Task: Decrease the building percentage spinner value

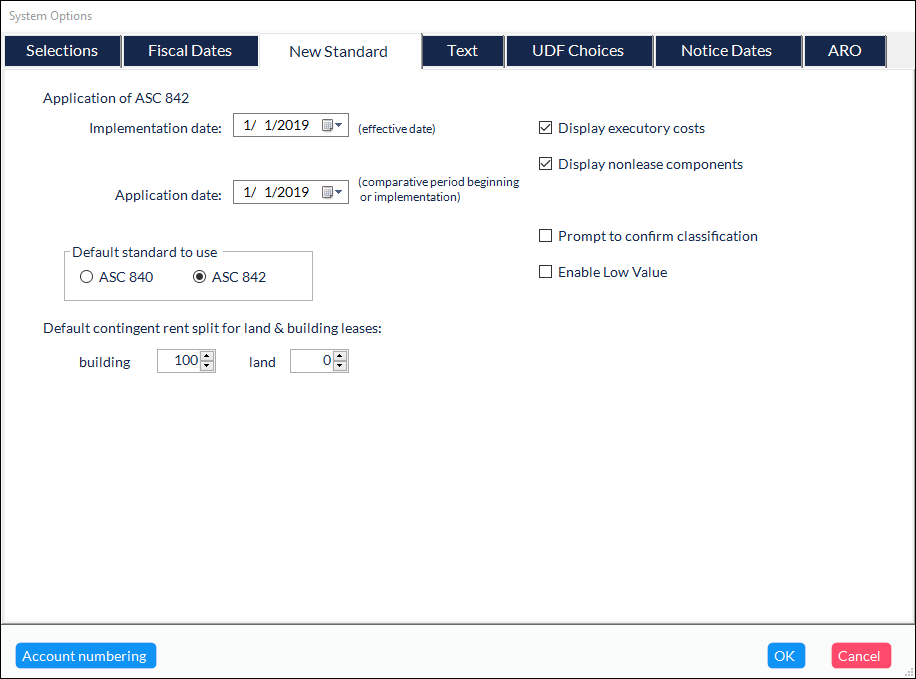Action: [207, 366]
